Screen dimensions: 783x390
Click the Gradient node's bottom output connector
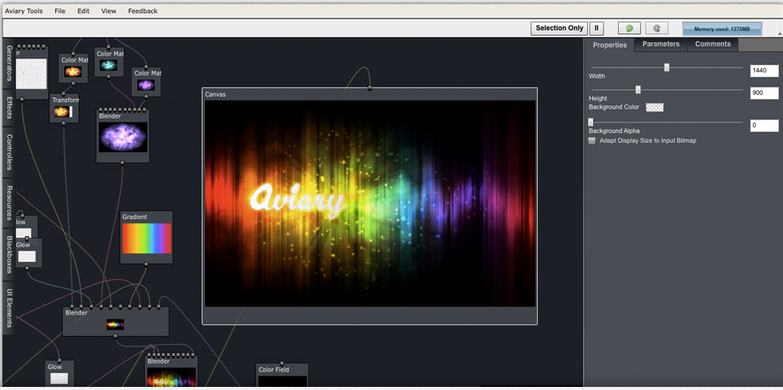146,264
